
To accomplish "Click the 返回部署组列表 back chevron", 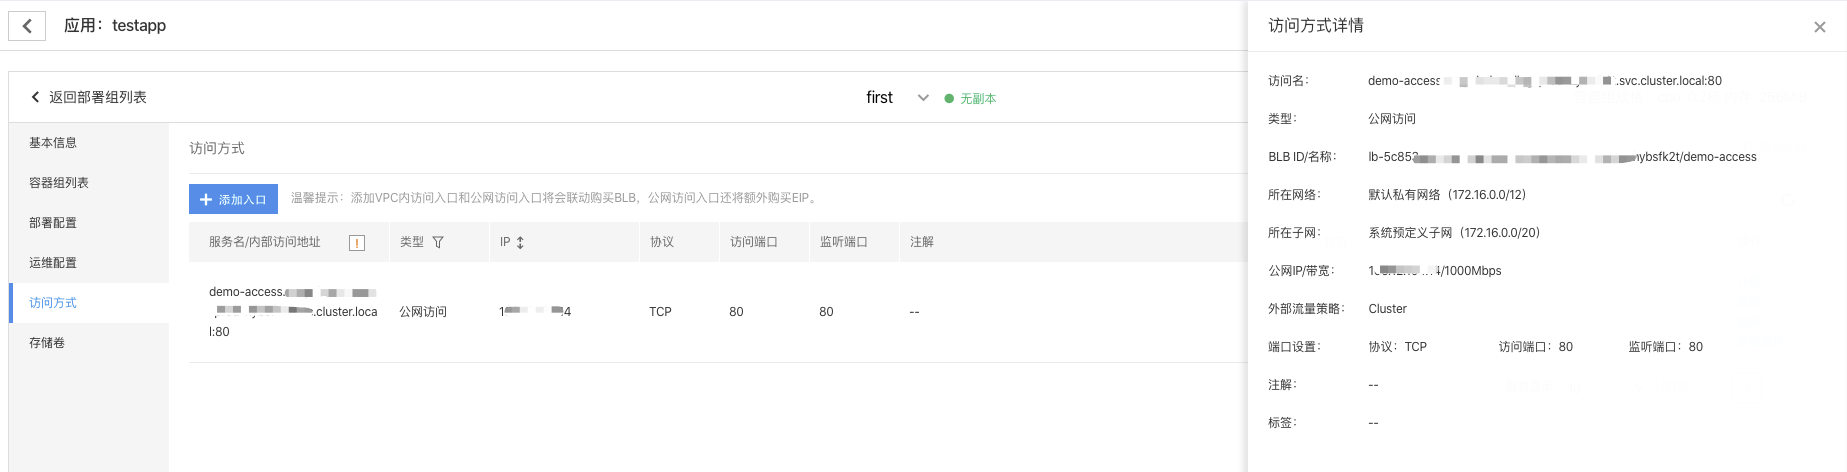I will point(35,97).
